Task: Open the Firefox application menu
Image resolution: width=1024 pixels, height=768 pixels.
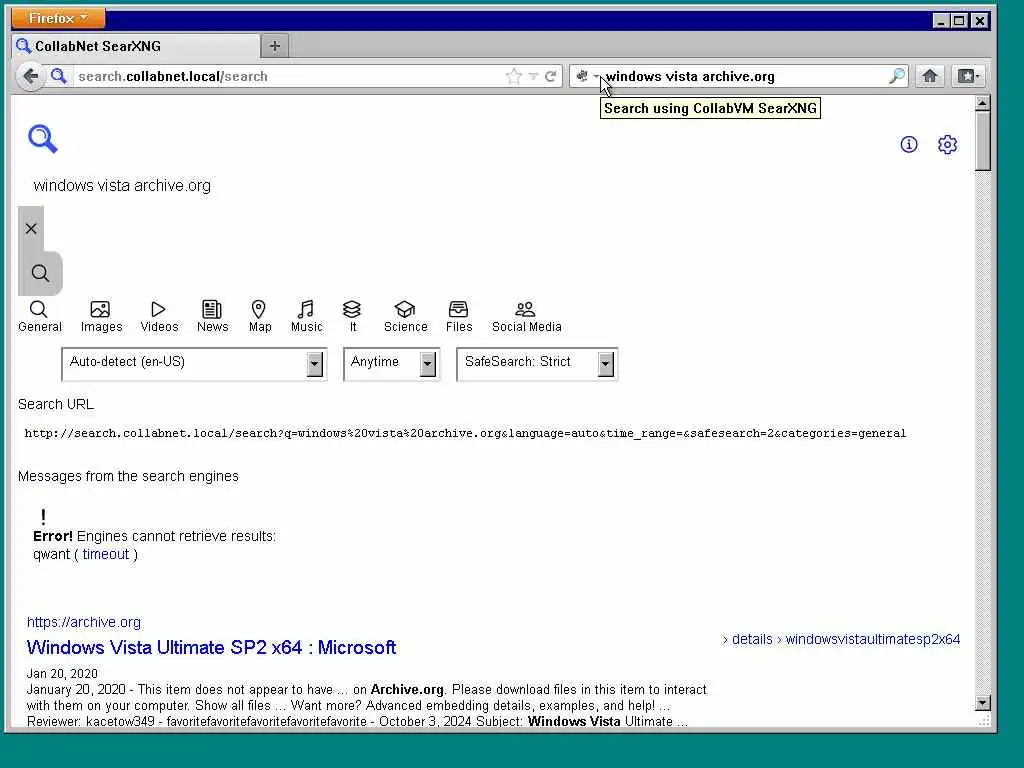Action: (58, 18)
